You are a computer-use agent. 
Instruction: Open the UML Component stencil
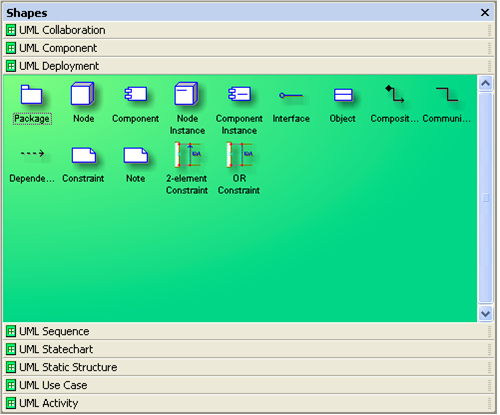249,48
